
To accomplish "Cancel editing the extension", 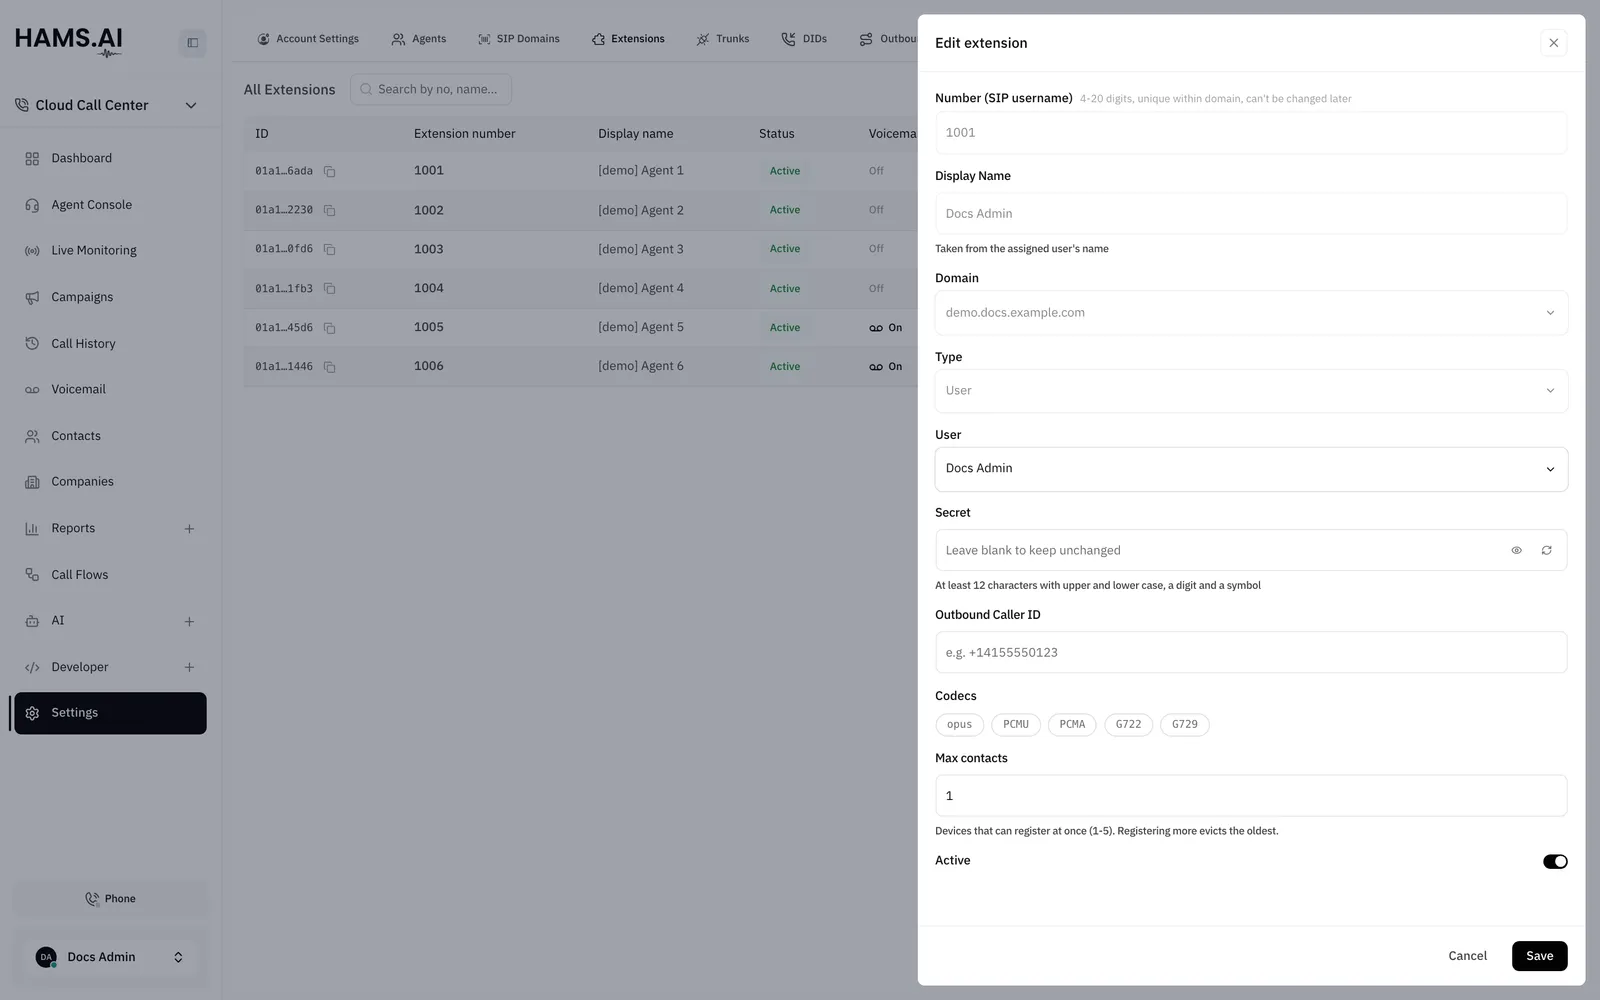I will click(1467, 956).
